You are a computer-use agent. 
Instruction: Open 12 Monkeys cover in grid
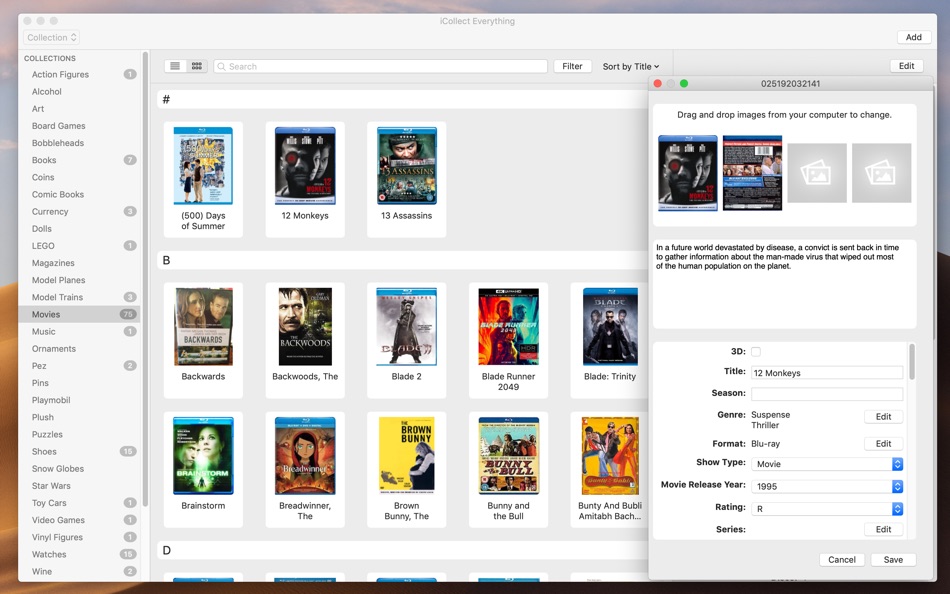305,165
